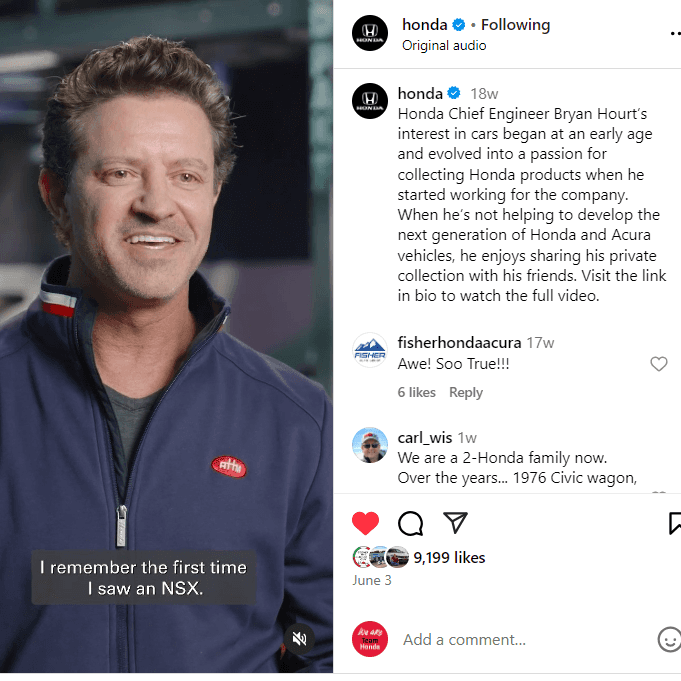Viewport: 681px width, 681px height.
Task: Like fisherhondaacura's comment heart
Action: 658,364
